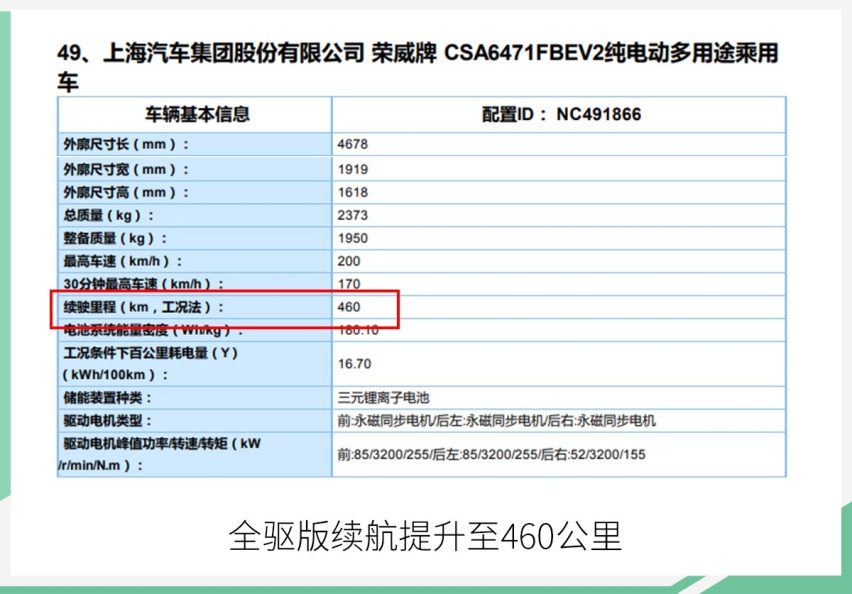Click the top speed value '200'
This screenshot has height=594, width=852.
pyautogui.click(x=348, y=261)
